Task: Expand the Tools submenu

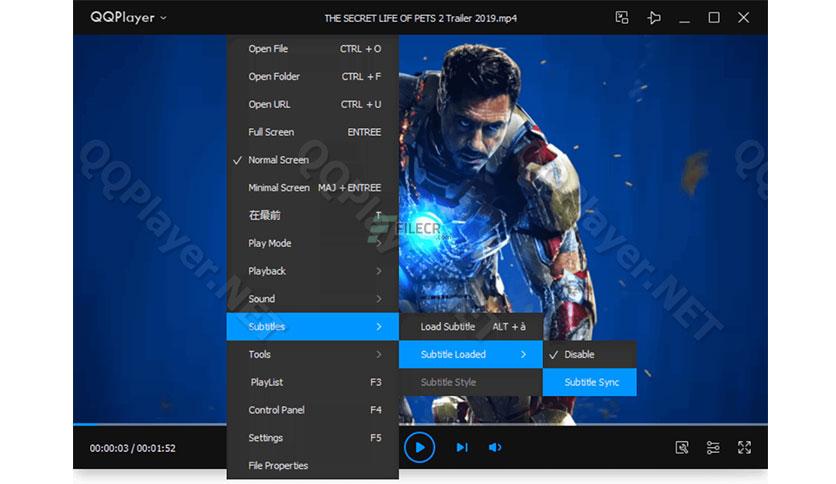Action: [x=313, y=354]
